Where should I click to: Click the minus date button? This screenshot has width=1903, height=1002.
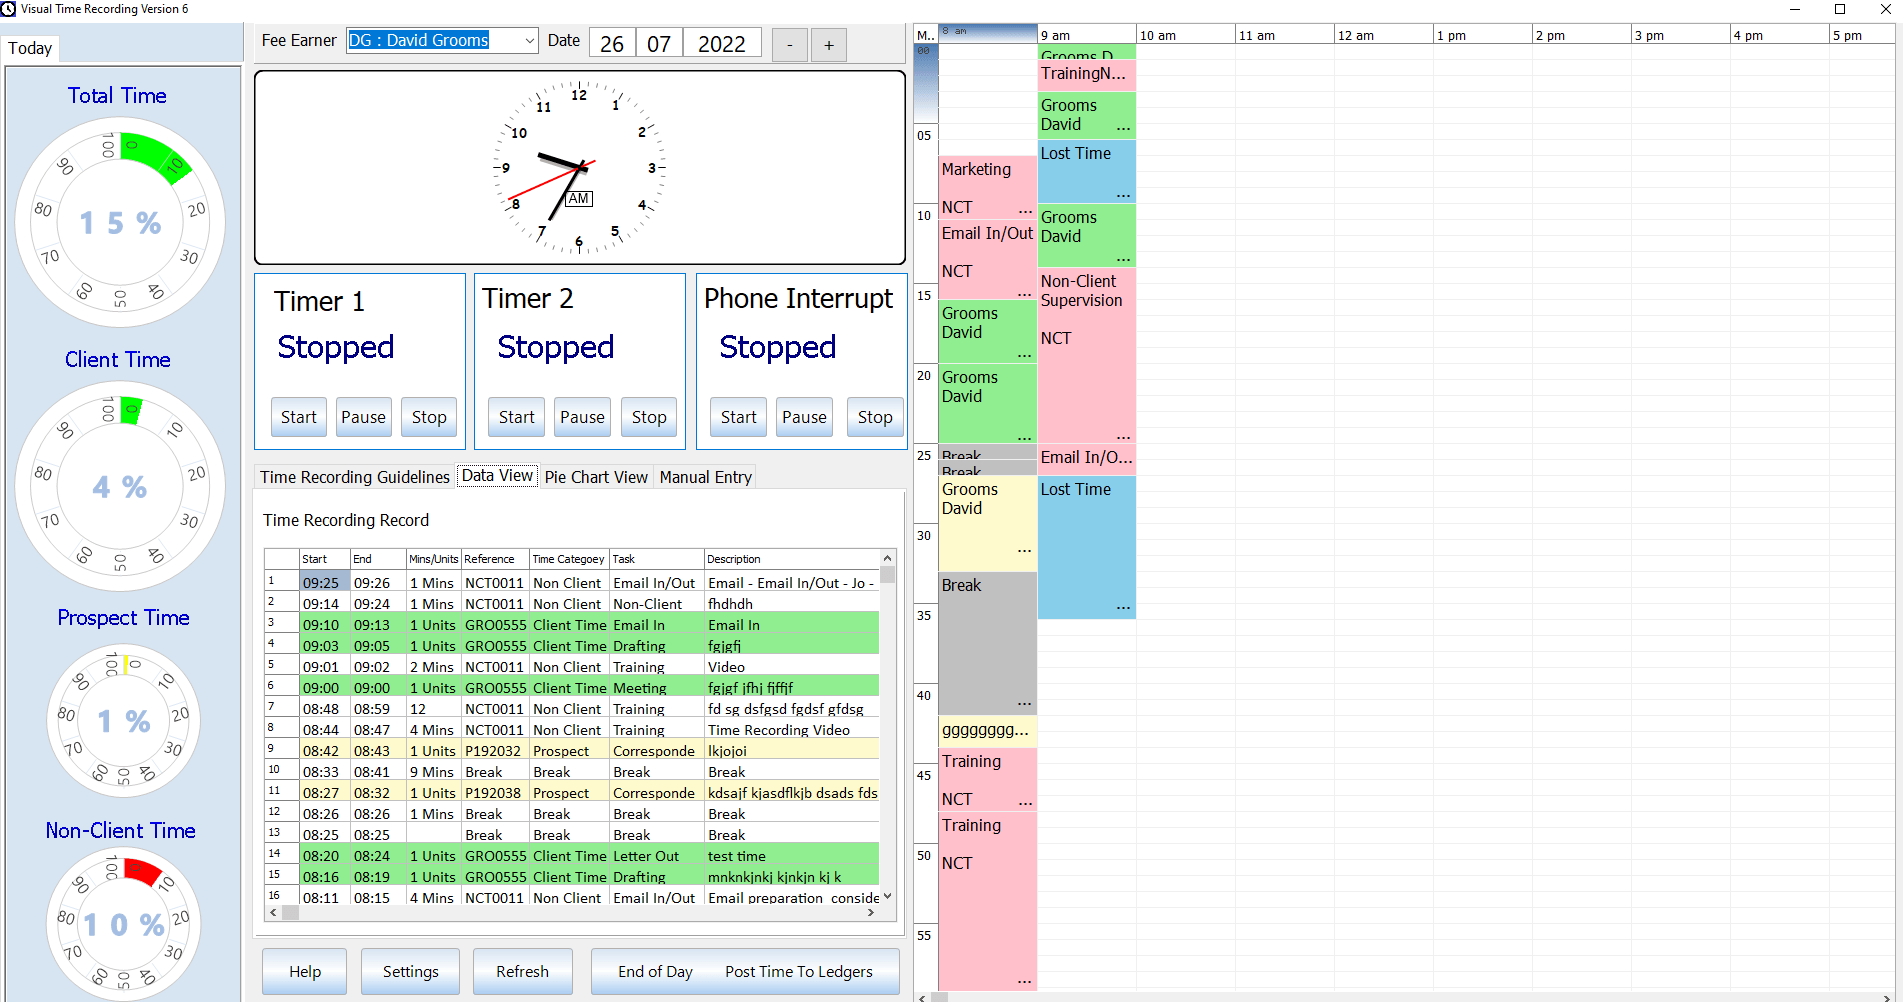(x=789, y=45)
